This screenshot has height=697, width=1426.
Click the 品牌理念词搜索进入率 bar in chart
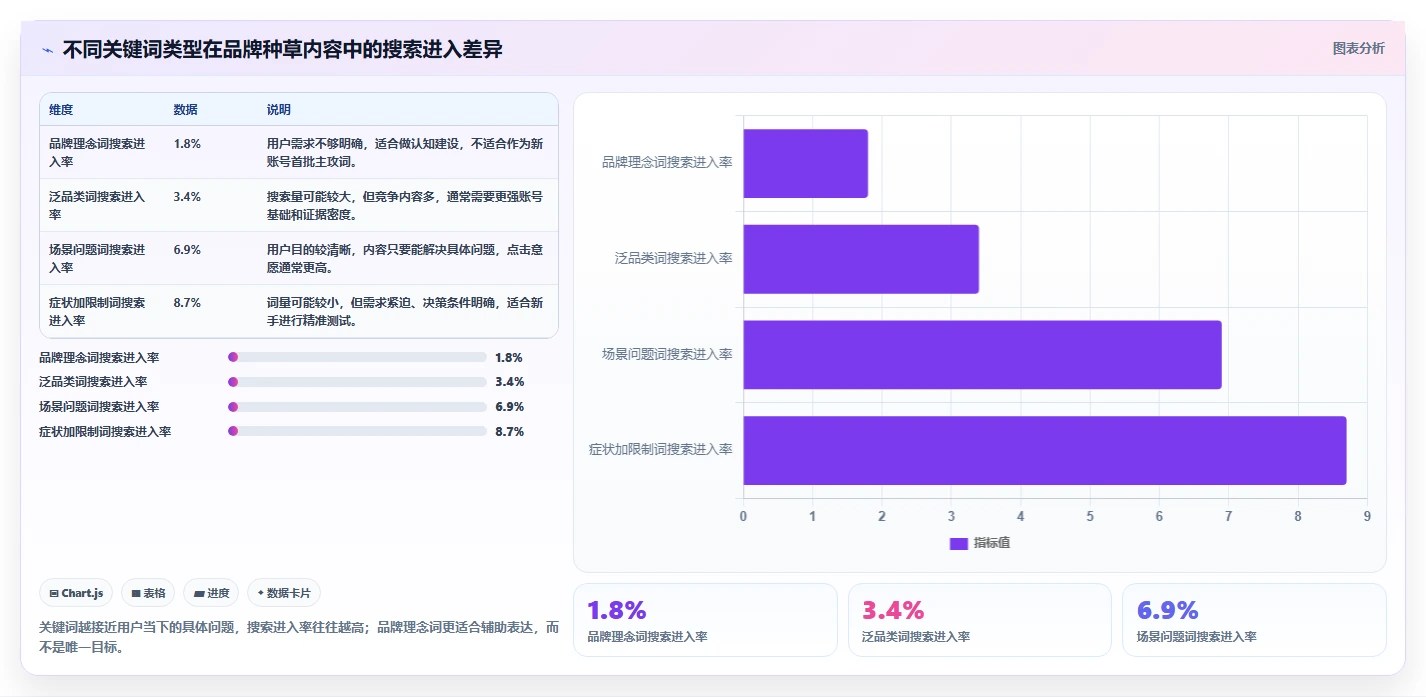click(805, 163)
